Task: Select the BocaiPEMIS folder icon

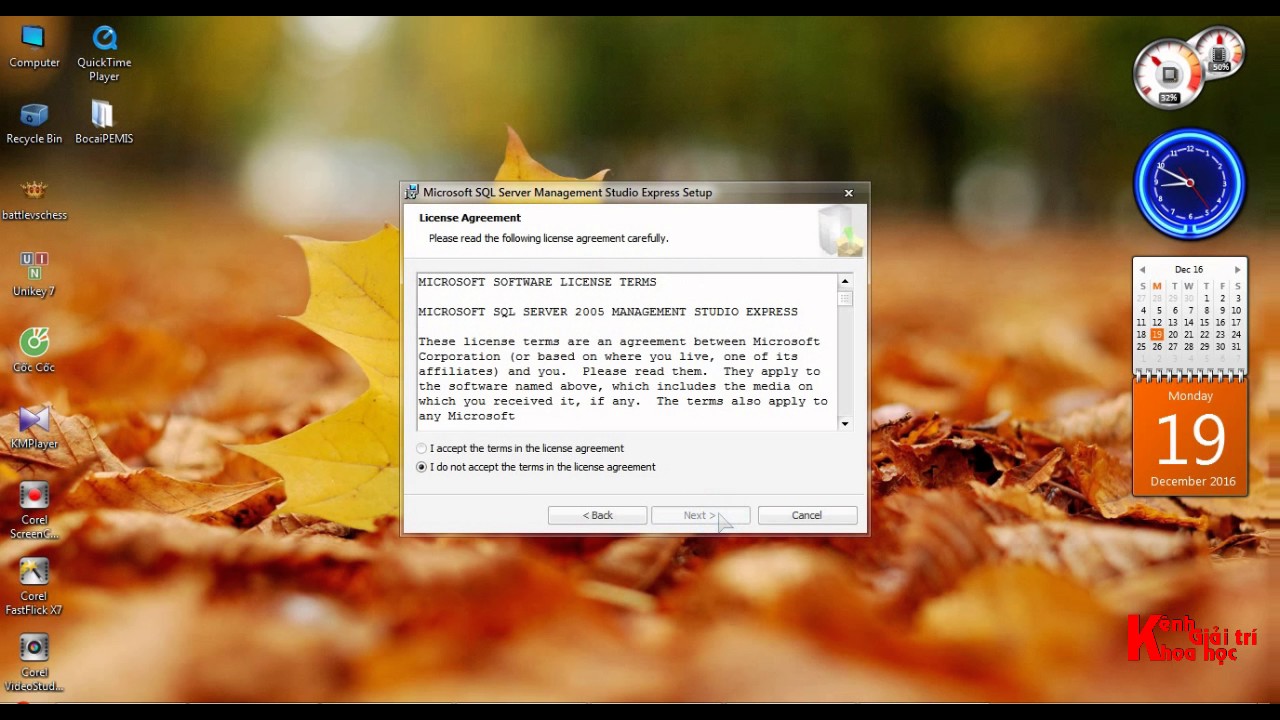Action: coord(104,122)
